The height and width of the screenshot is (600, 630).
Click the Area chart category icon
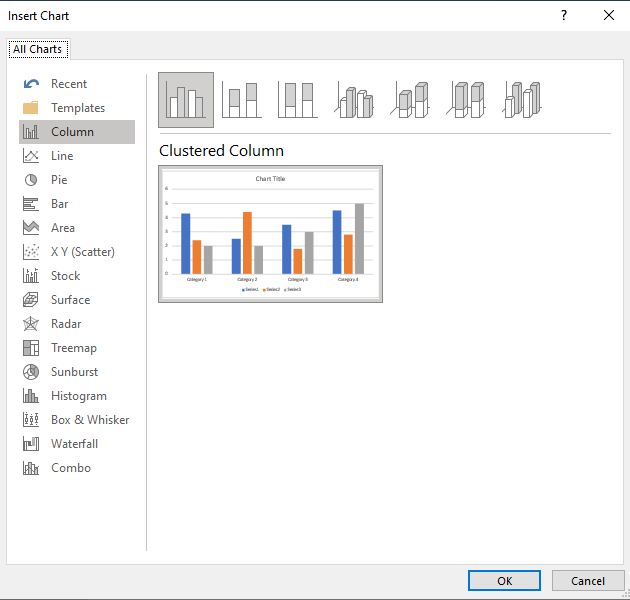point(31,228)
